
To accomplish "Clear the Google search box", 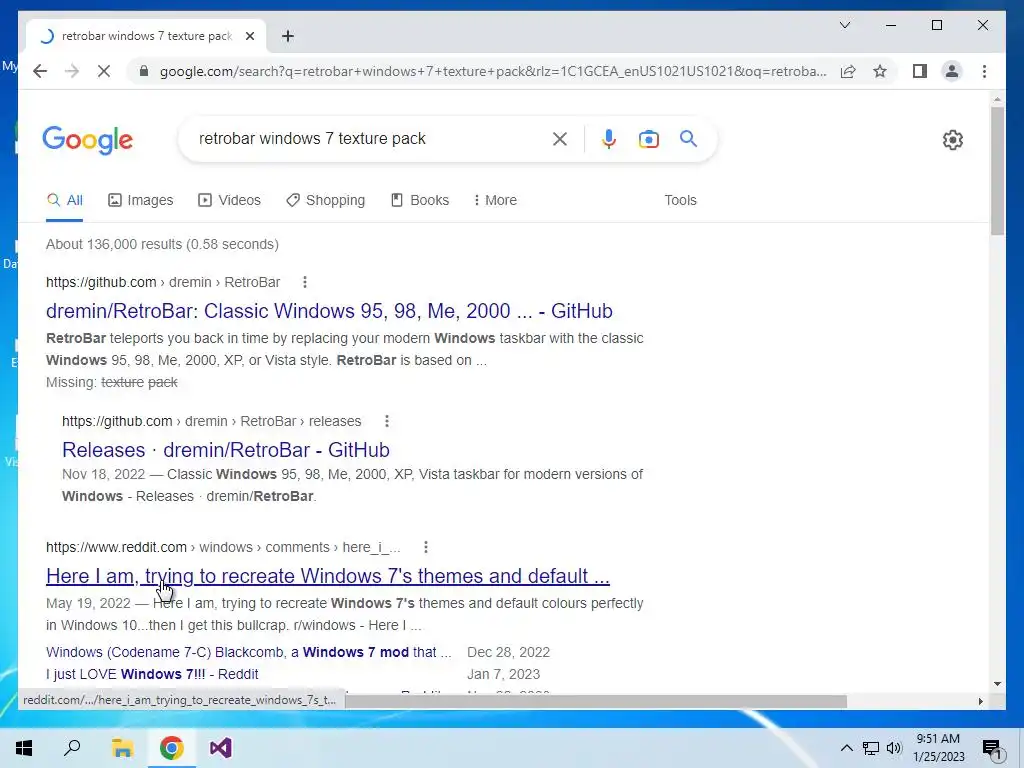I will (560, 138).
